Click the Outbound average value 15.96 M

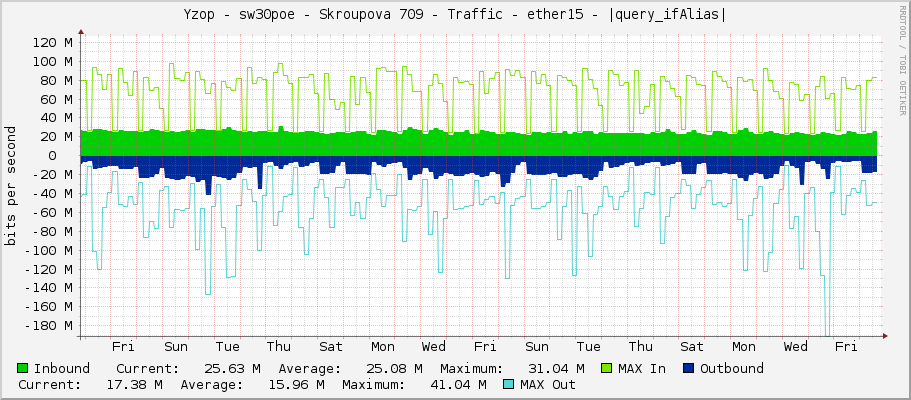point(297,385)
